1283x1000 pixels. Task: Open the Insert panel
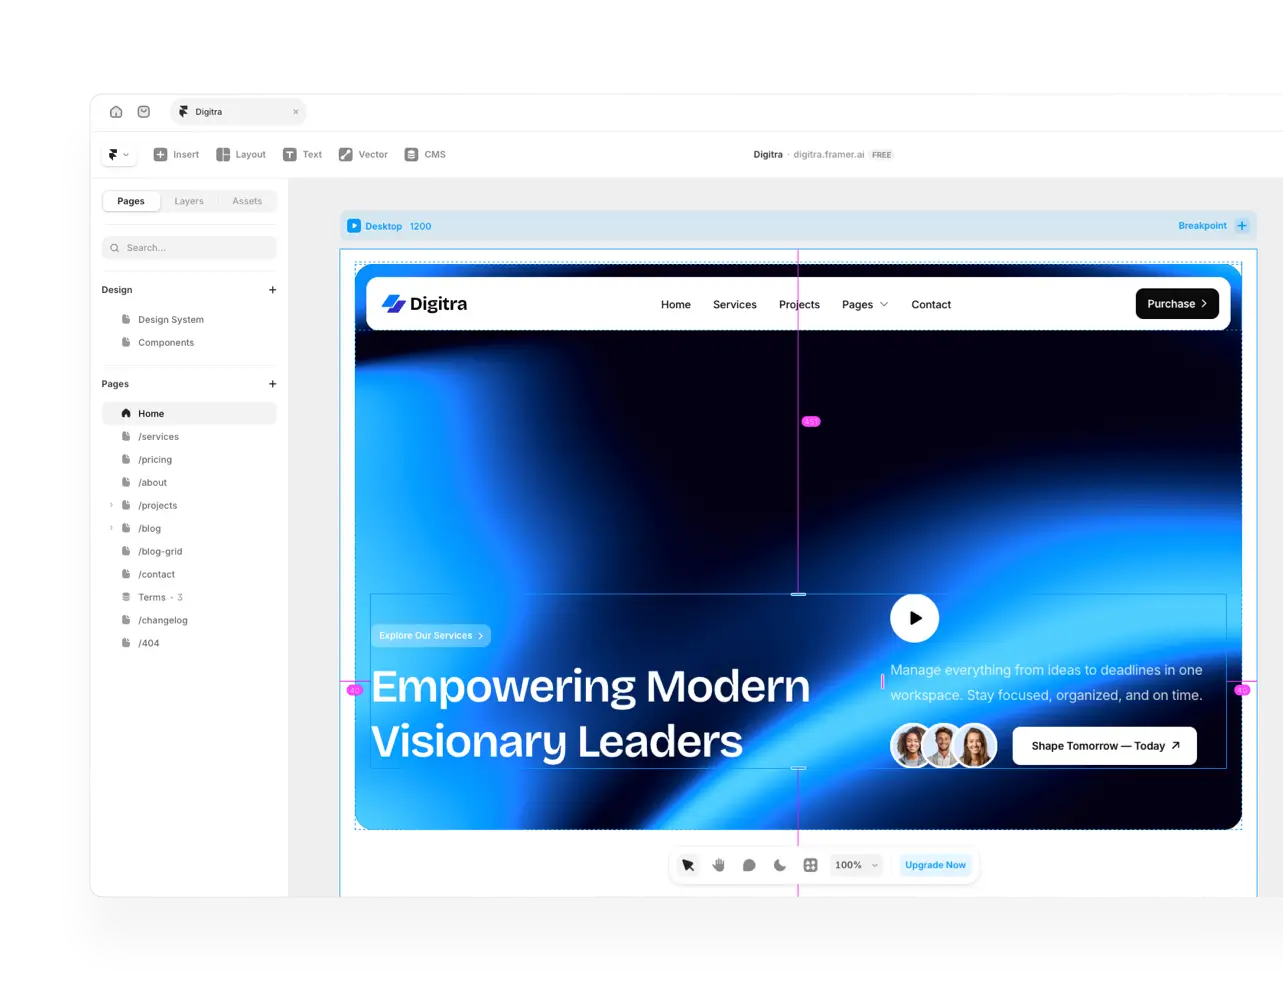(x=176, y=155)
